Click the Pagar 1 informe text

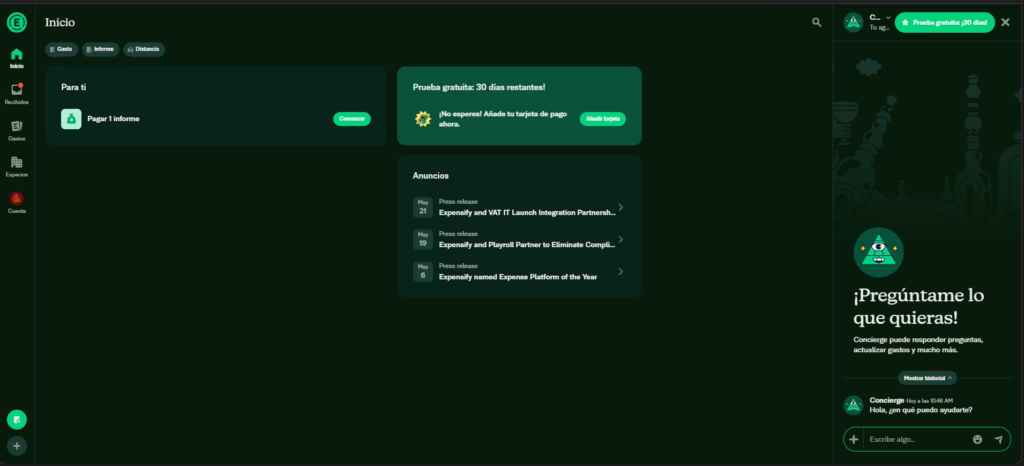pos(114,119)
